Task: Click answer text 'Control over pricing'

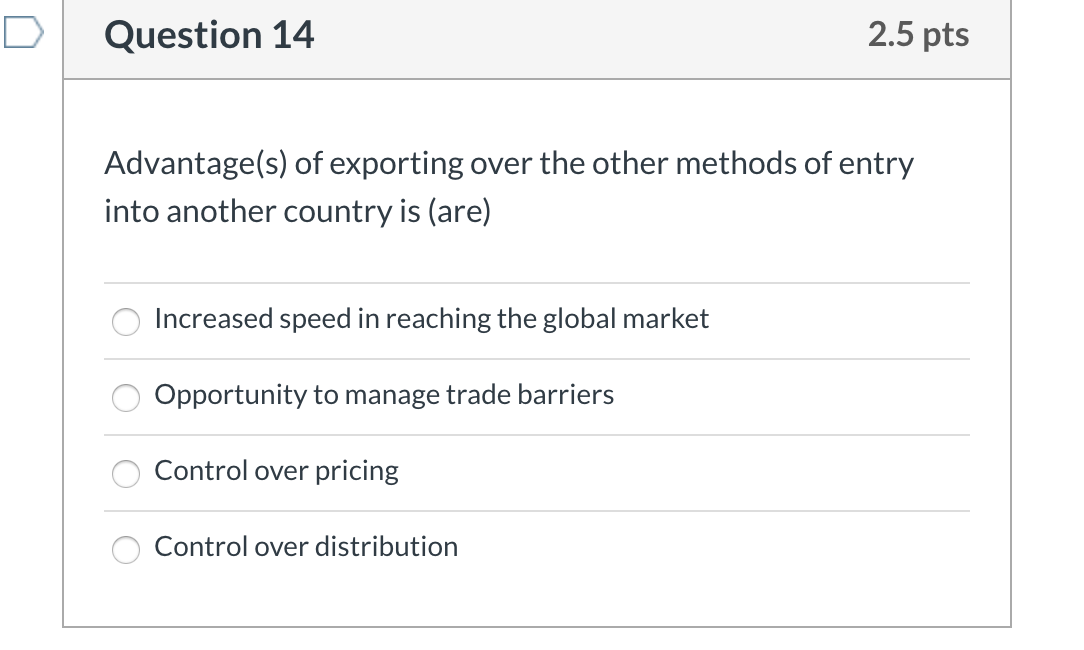Action: [x=276, y=471]
